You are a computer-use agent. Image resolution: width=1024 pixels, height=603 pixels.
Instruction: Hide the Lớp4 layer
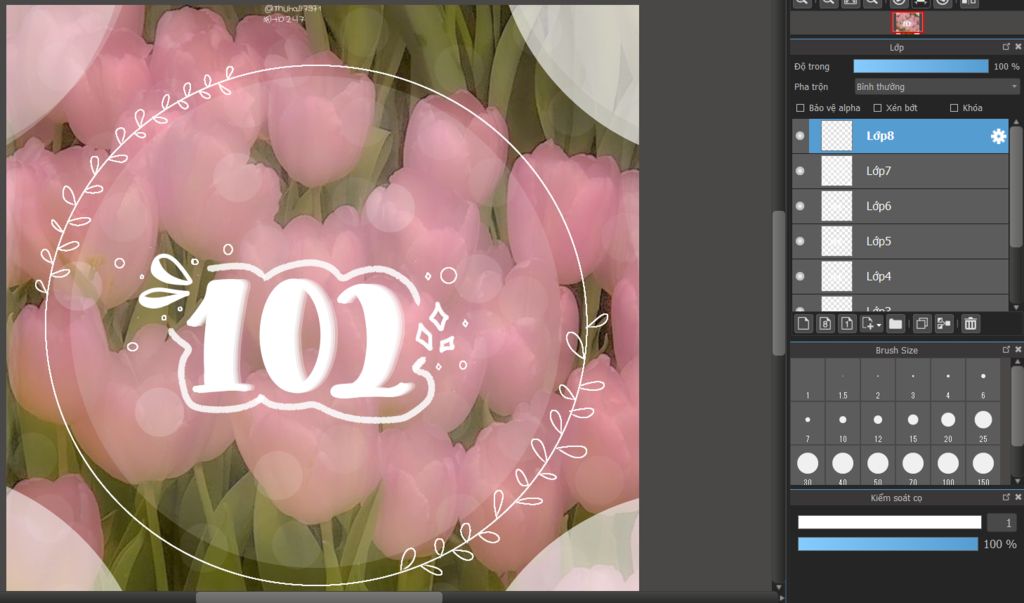(x=800, y=276)
